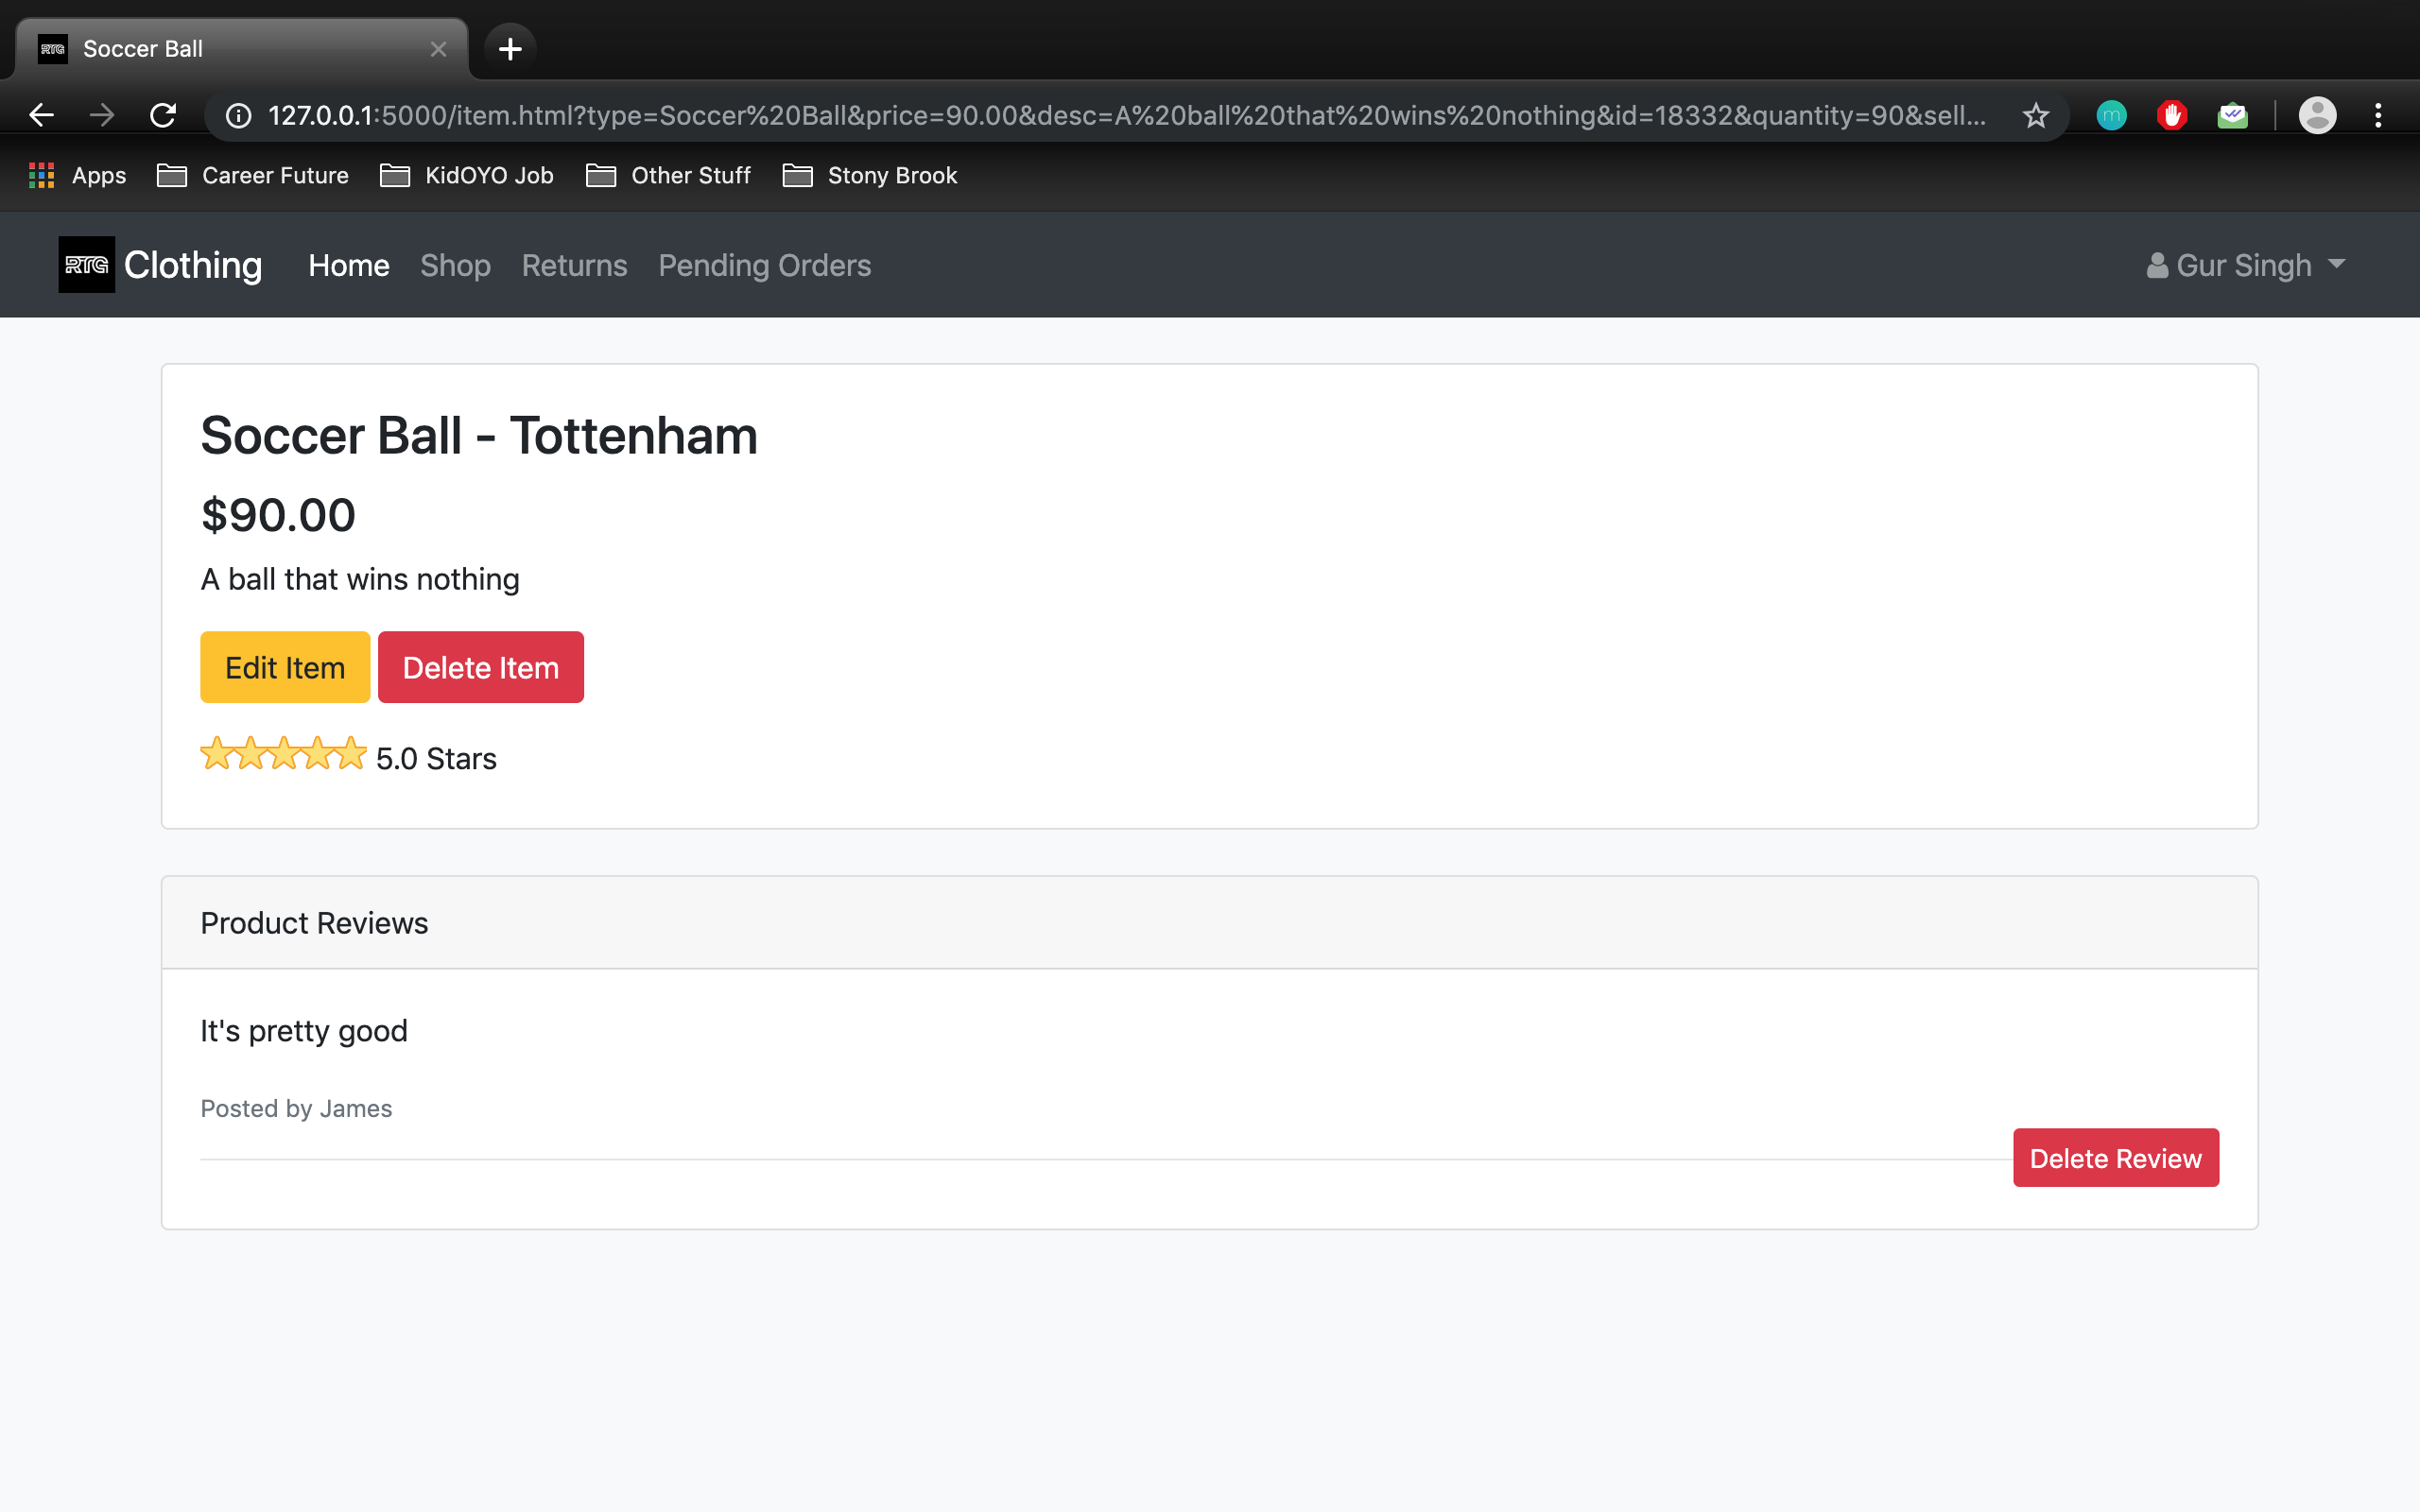
Task: Open the teal circle extension icon
Action: (2111, 115)
